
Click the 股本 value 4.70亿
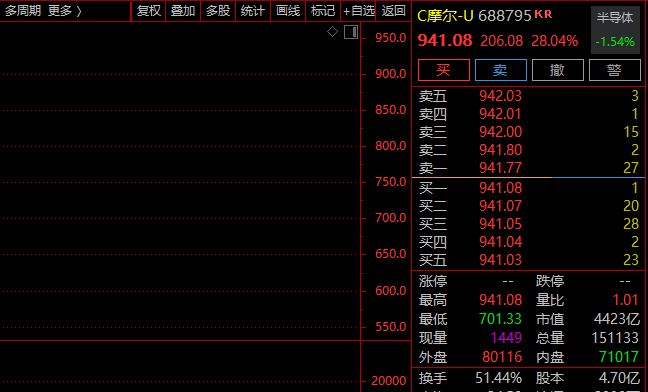click(619, 378)
